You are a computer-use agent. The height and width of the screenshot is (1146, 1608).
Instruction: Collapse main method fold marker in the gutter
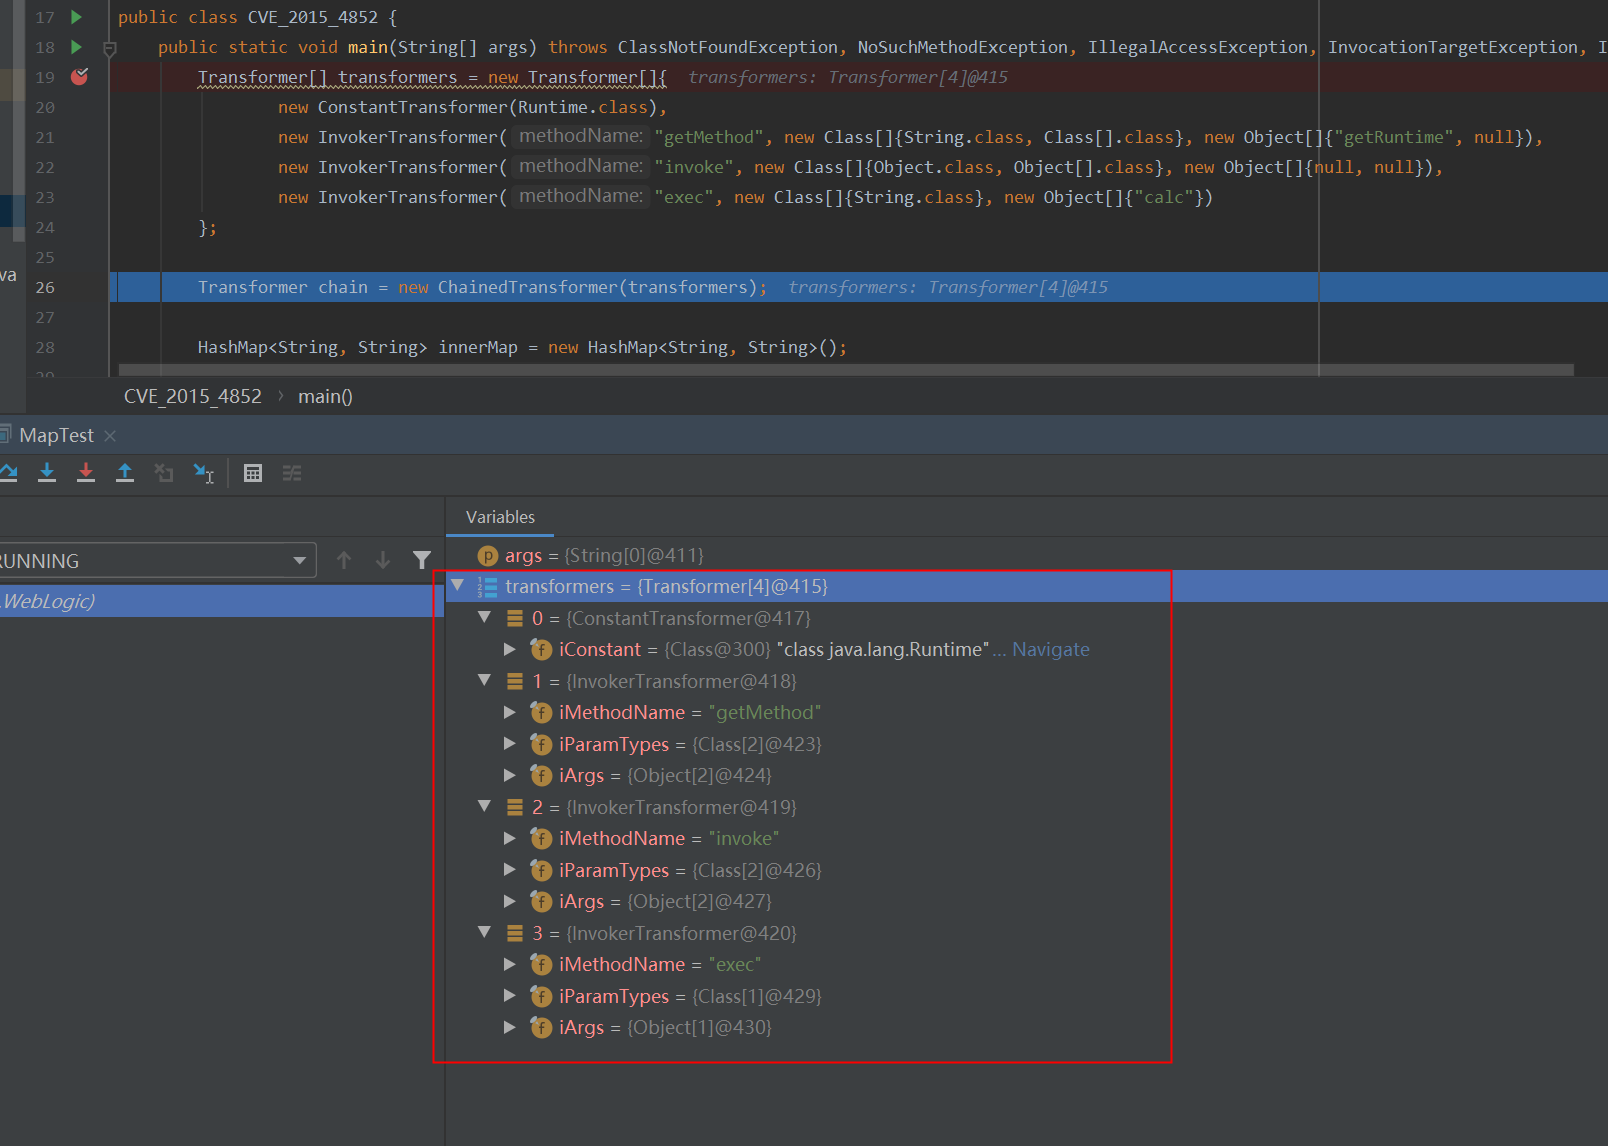[110, 48]
